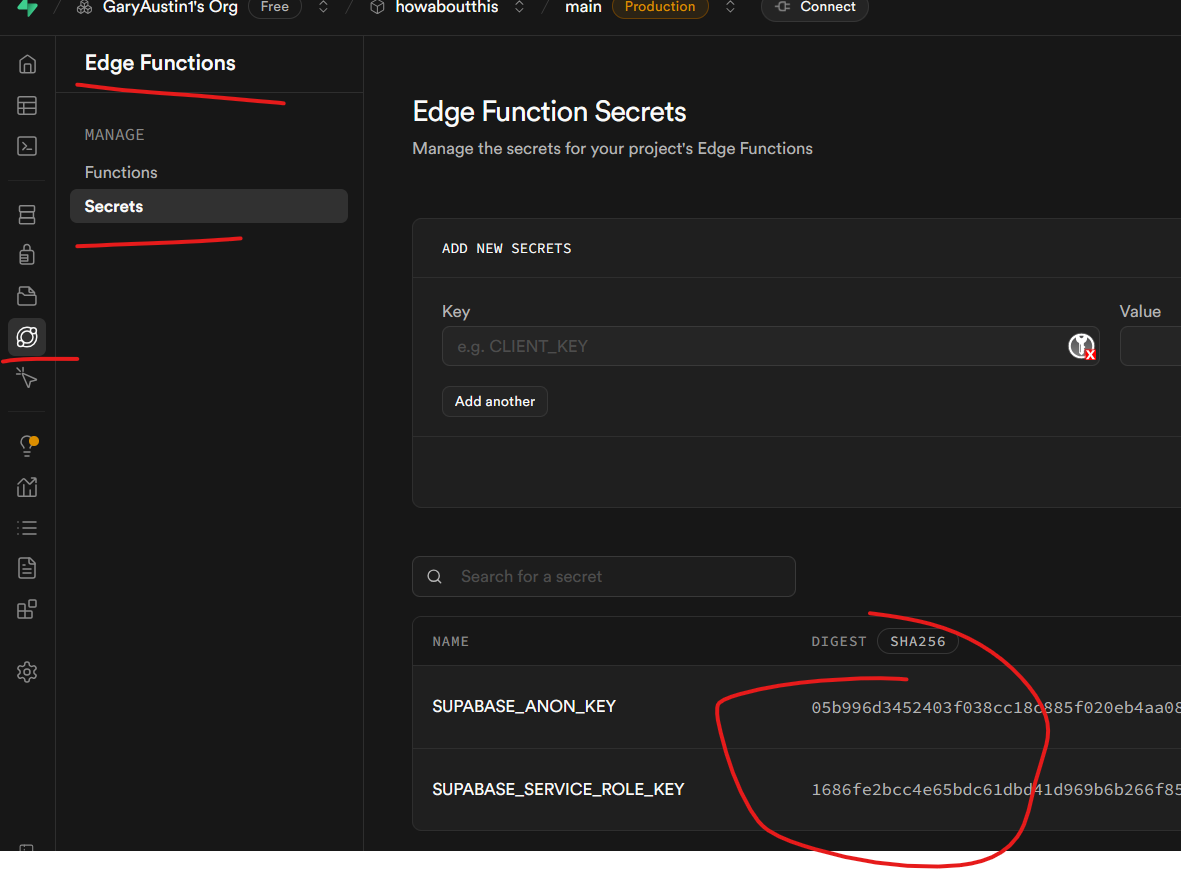Open the Logs list icon

point(27,528)
